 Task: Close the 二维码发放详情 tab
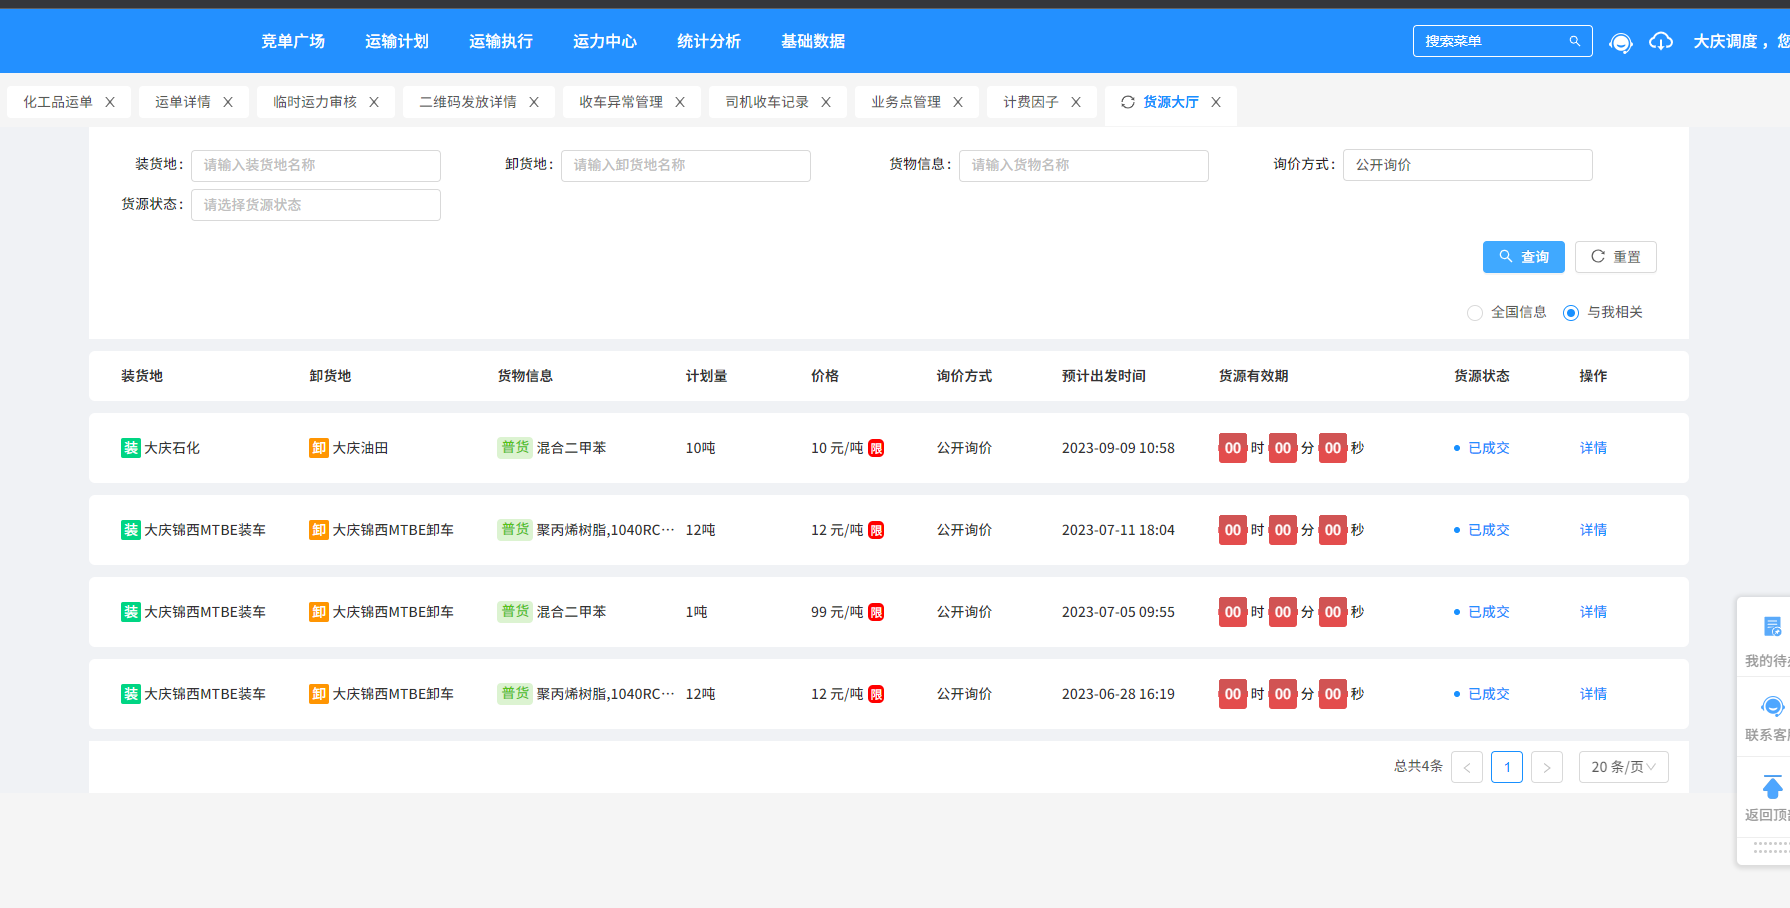point(534,102)
